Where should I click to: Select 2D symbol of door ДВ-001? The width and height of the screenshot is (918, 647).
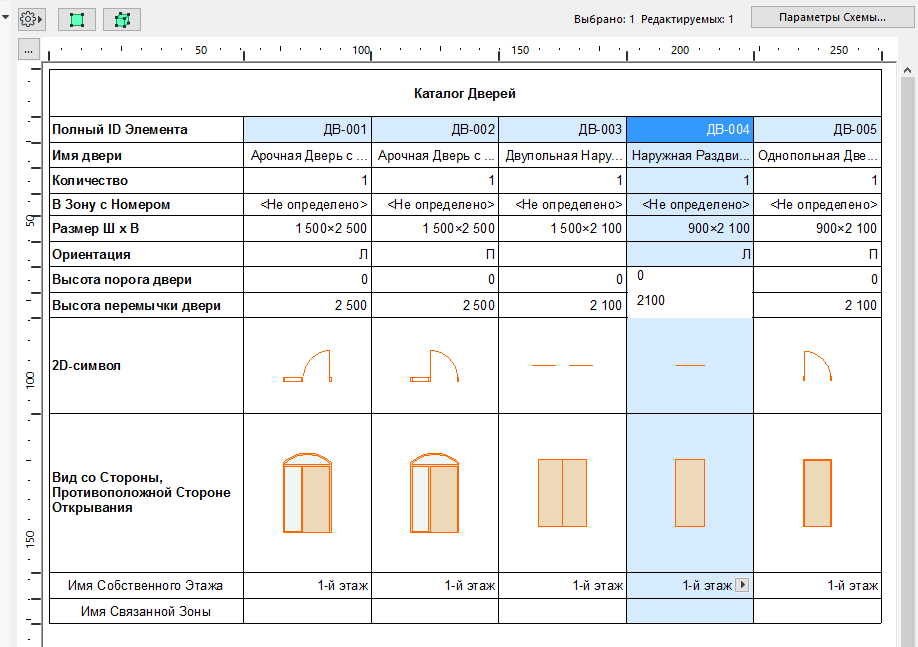click(307, 366)
